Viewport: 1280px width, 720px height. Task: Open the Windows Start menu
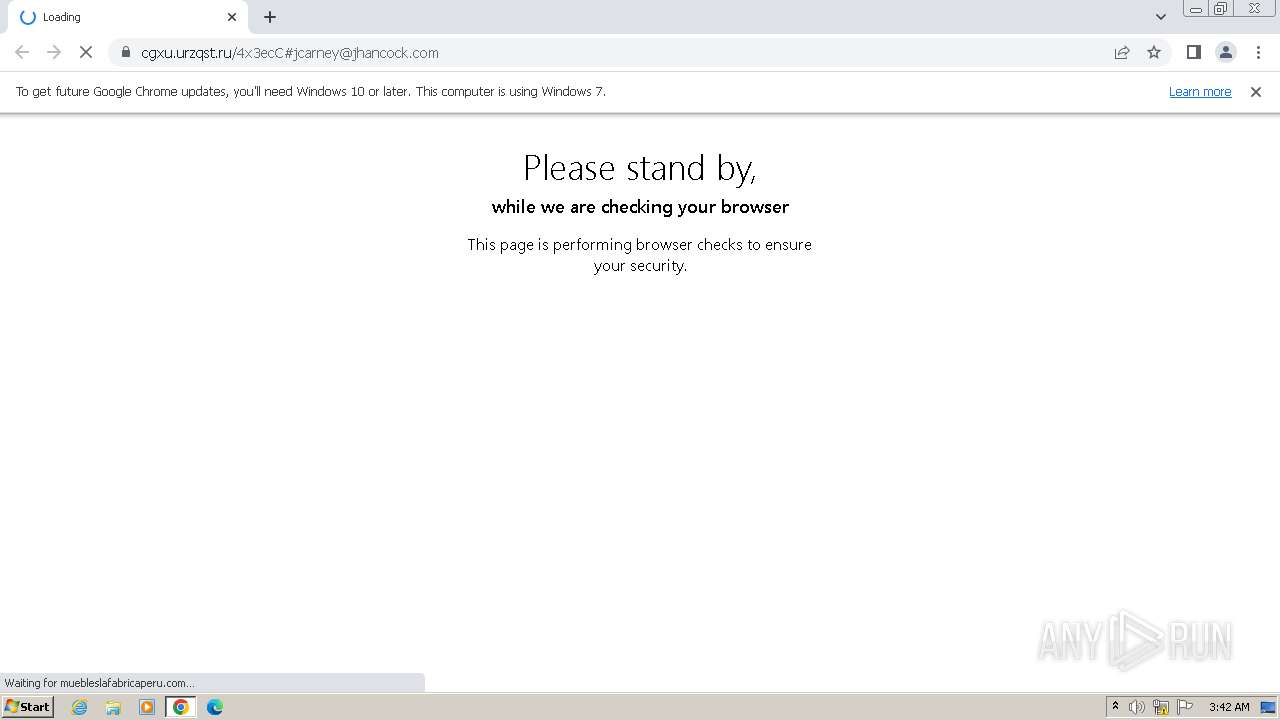[x=28, y=707]
